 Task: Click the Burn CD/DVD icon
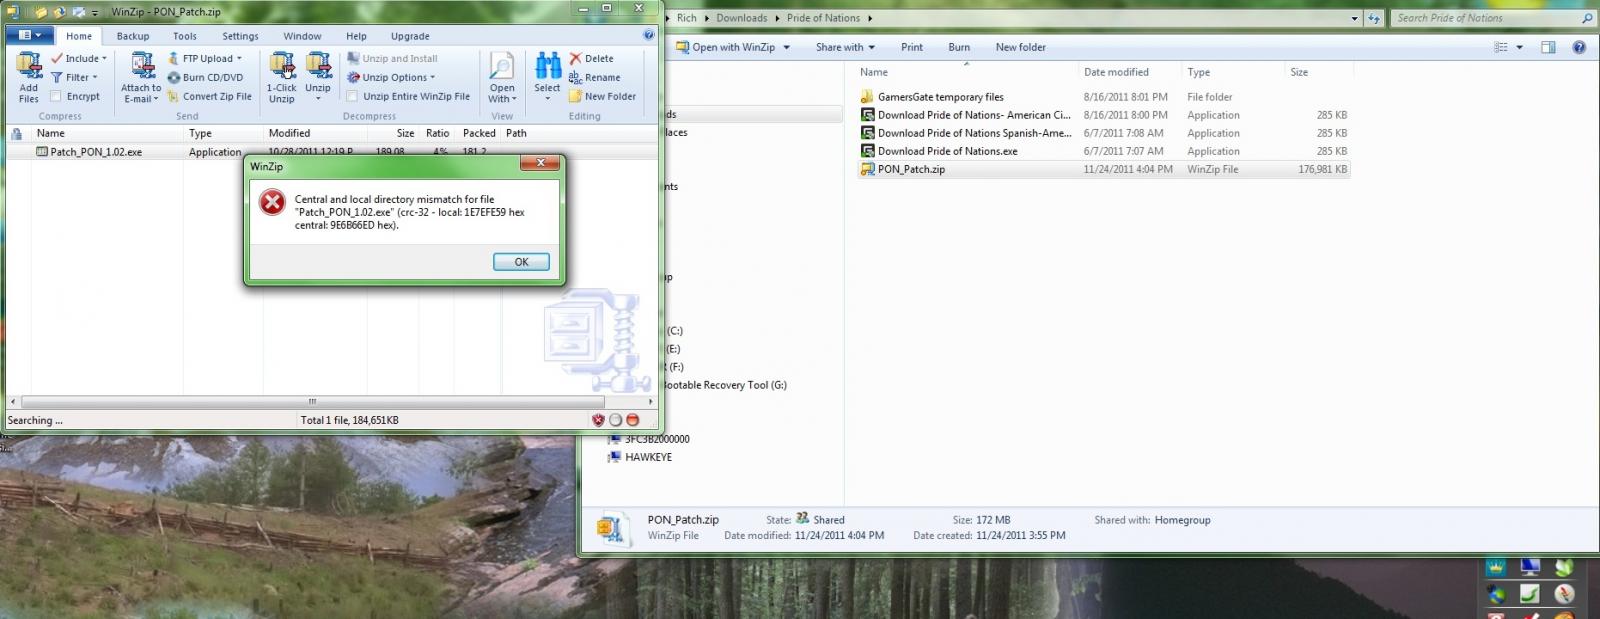174,77
